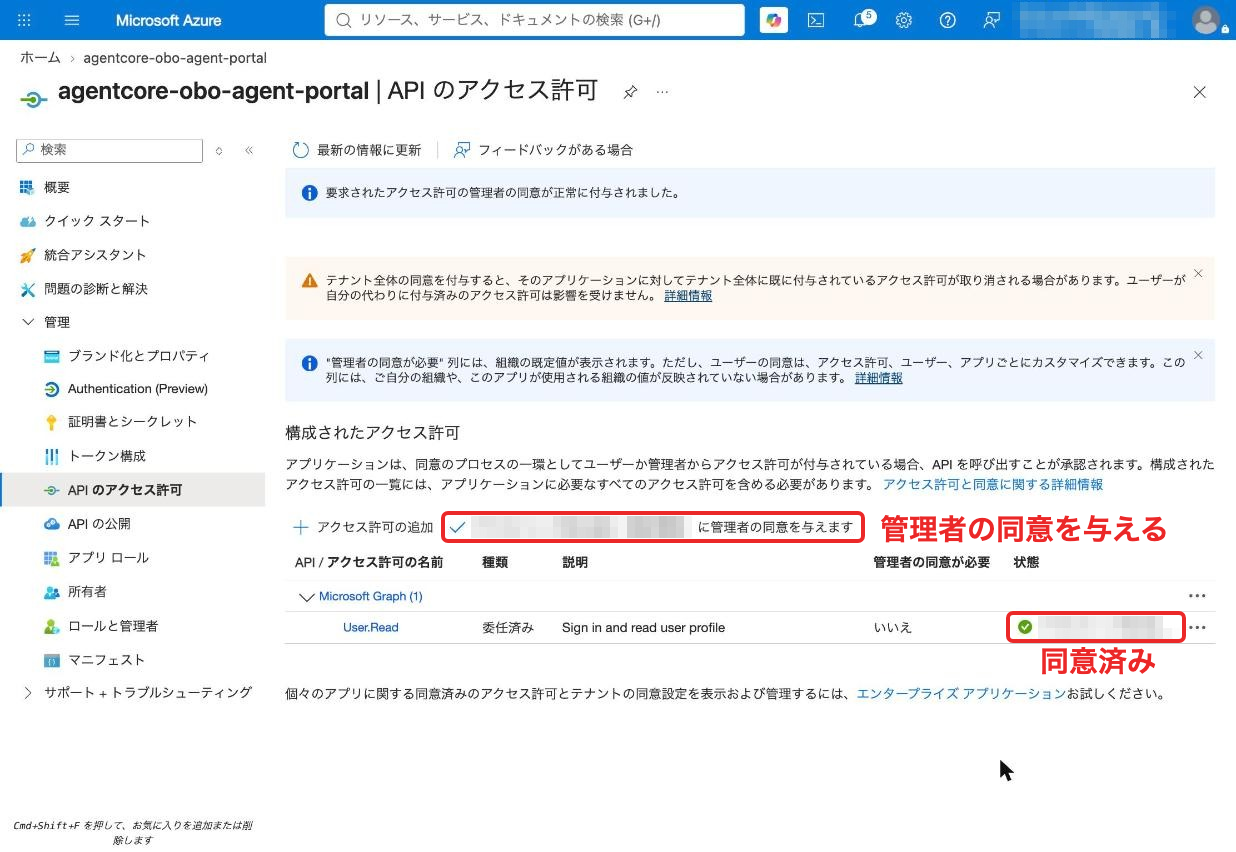The height and width of the screenshot is (852, 1236).
Task: Open クイック スタート in the sidebar
Action: point(96,221)
